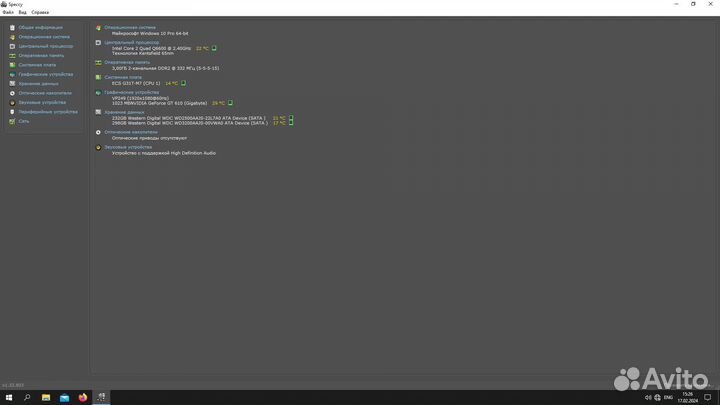Select Периферийные устройства in the sidebar
Viewport: 720px width, 405px height.
point(48,112)
